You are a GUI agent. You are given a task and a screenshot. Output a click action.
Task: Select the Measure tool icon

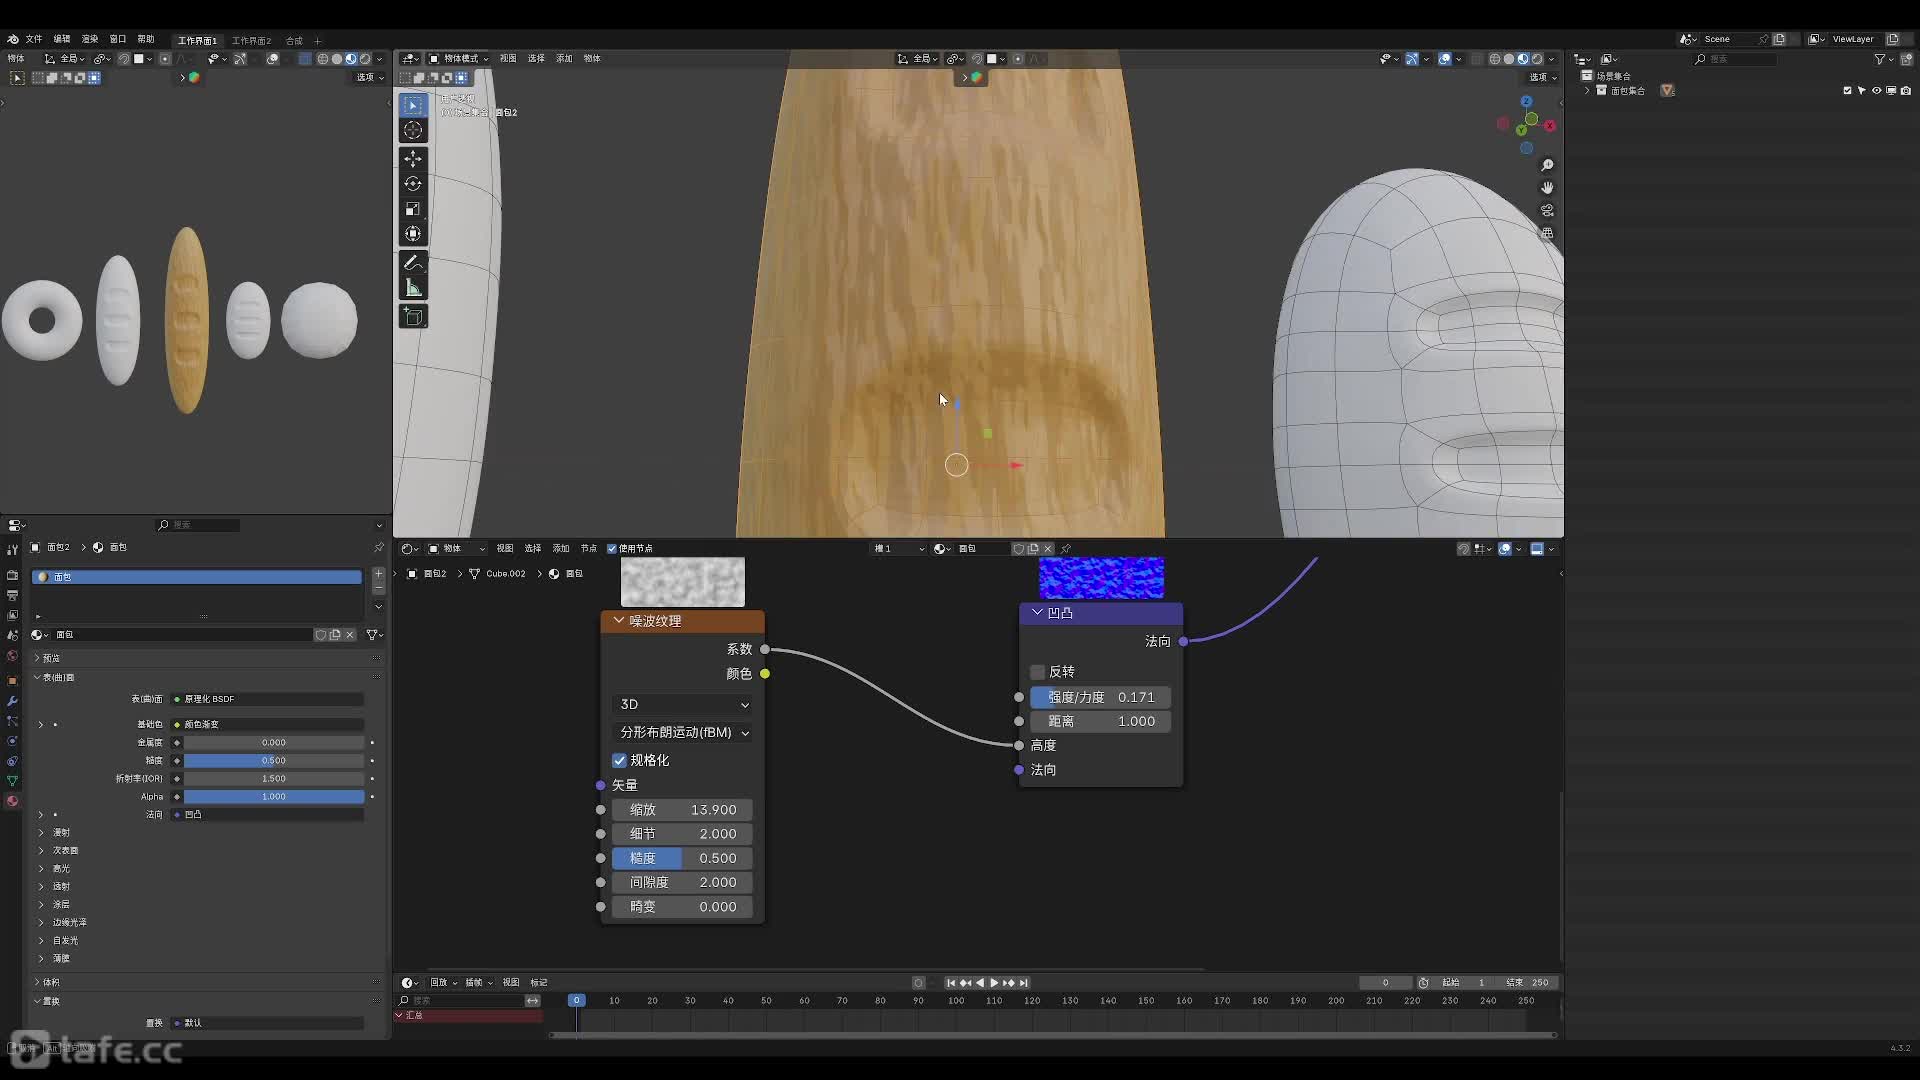(413, 288)
